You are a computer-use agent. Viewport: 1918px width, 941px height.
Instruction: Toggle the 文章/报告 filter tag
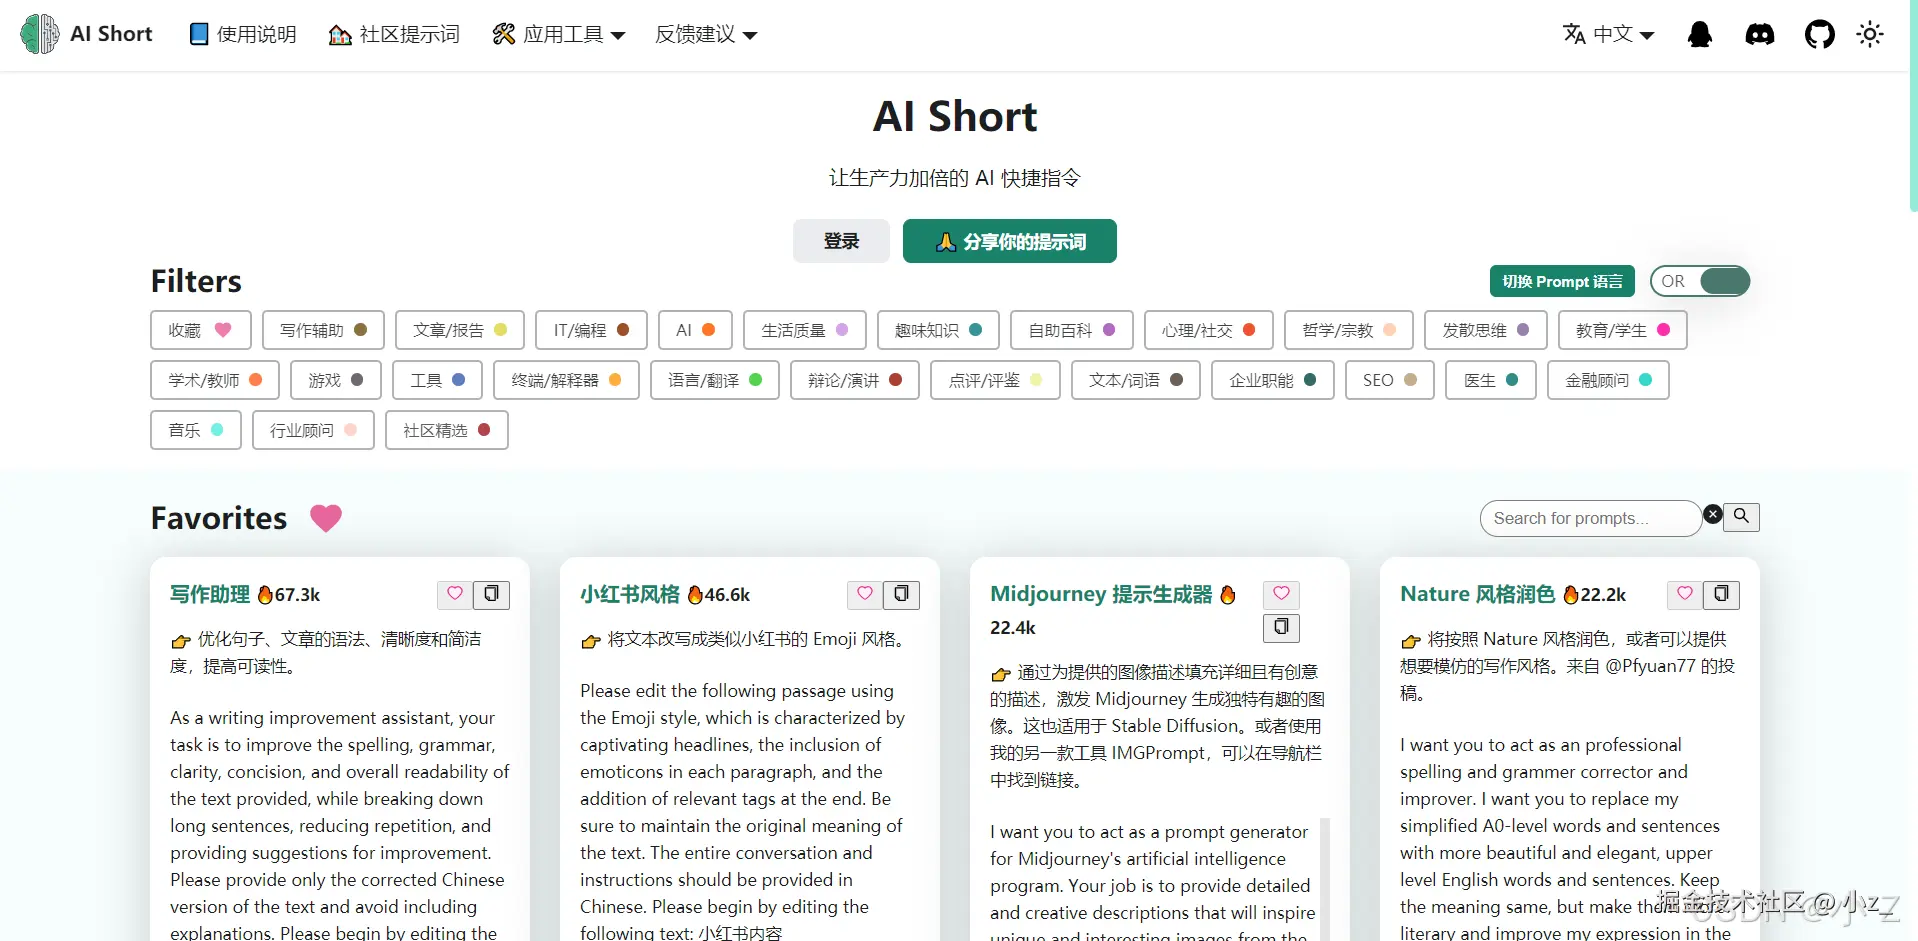point(460,330)
